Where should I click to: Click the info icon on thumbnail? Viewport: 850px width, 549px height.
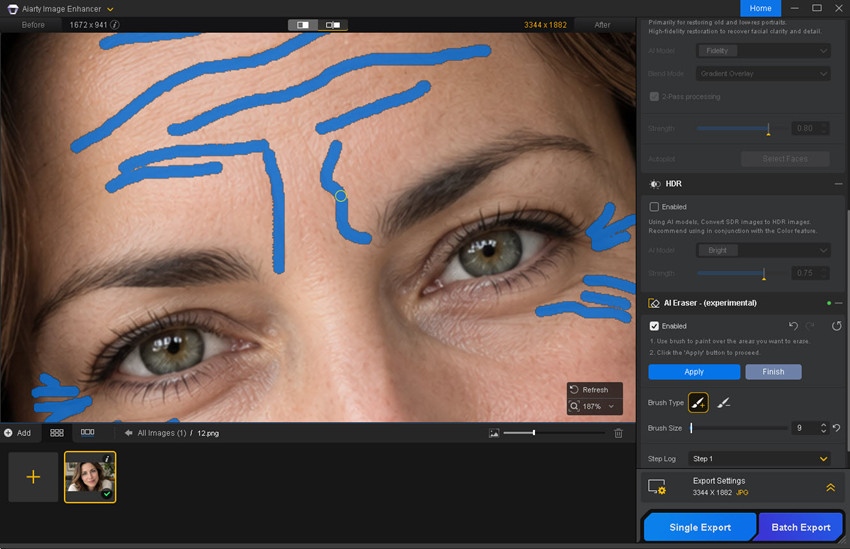point(107,458)
